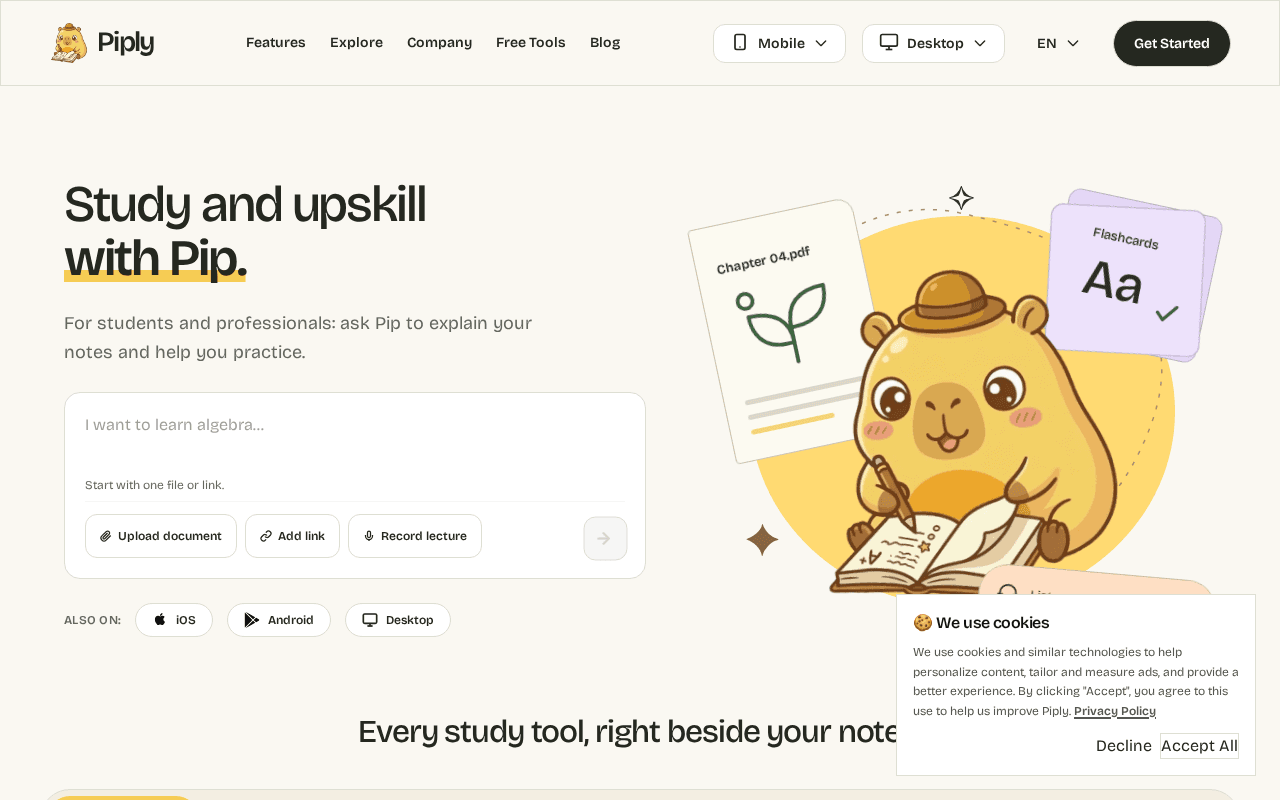Click the arrow submit button
The width and height of the screenshot is (1280, 800).
pyautogui.click(x=605, y=538)
